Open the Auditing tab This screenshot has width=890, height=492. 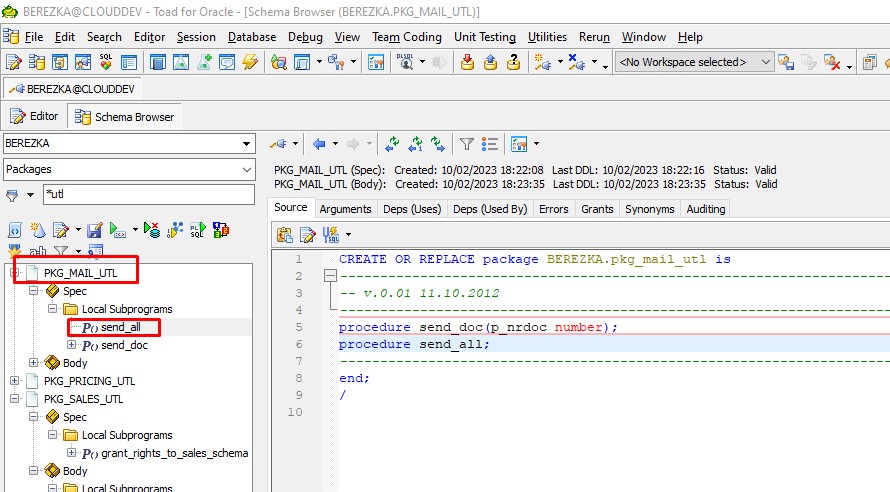[x=706, y=209]
